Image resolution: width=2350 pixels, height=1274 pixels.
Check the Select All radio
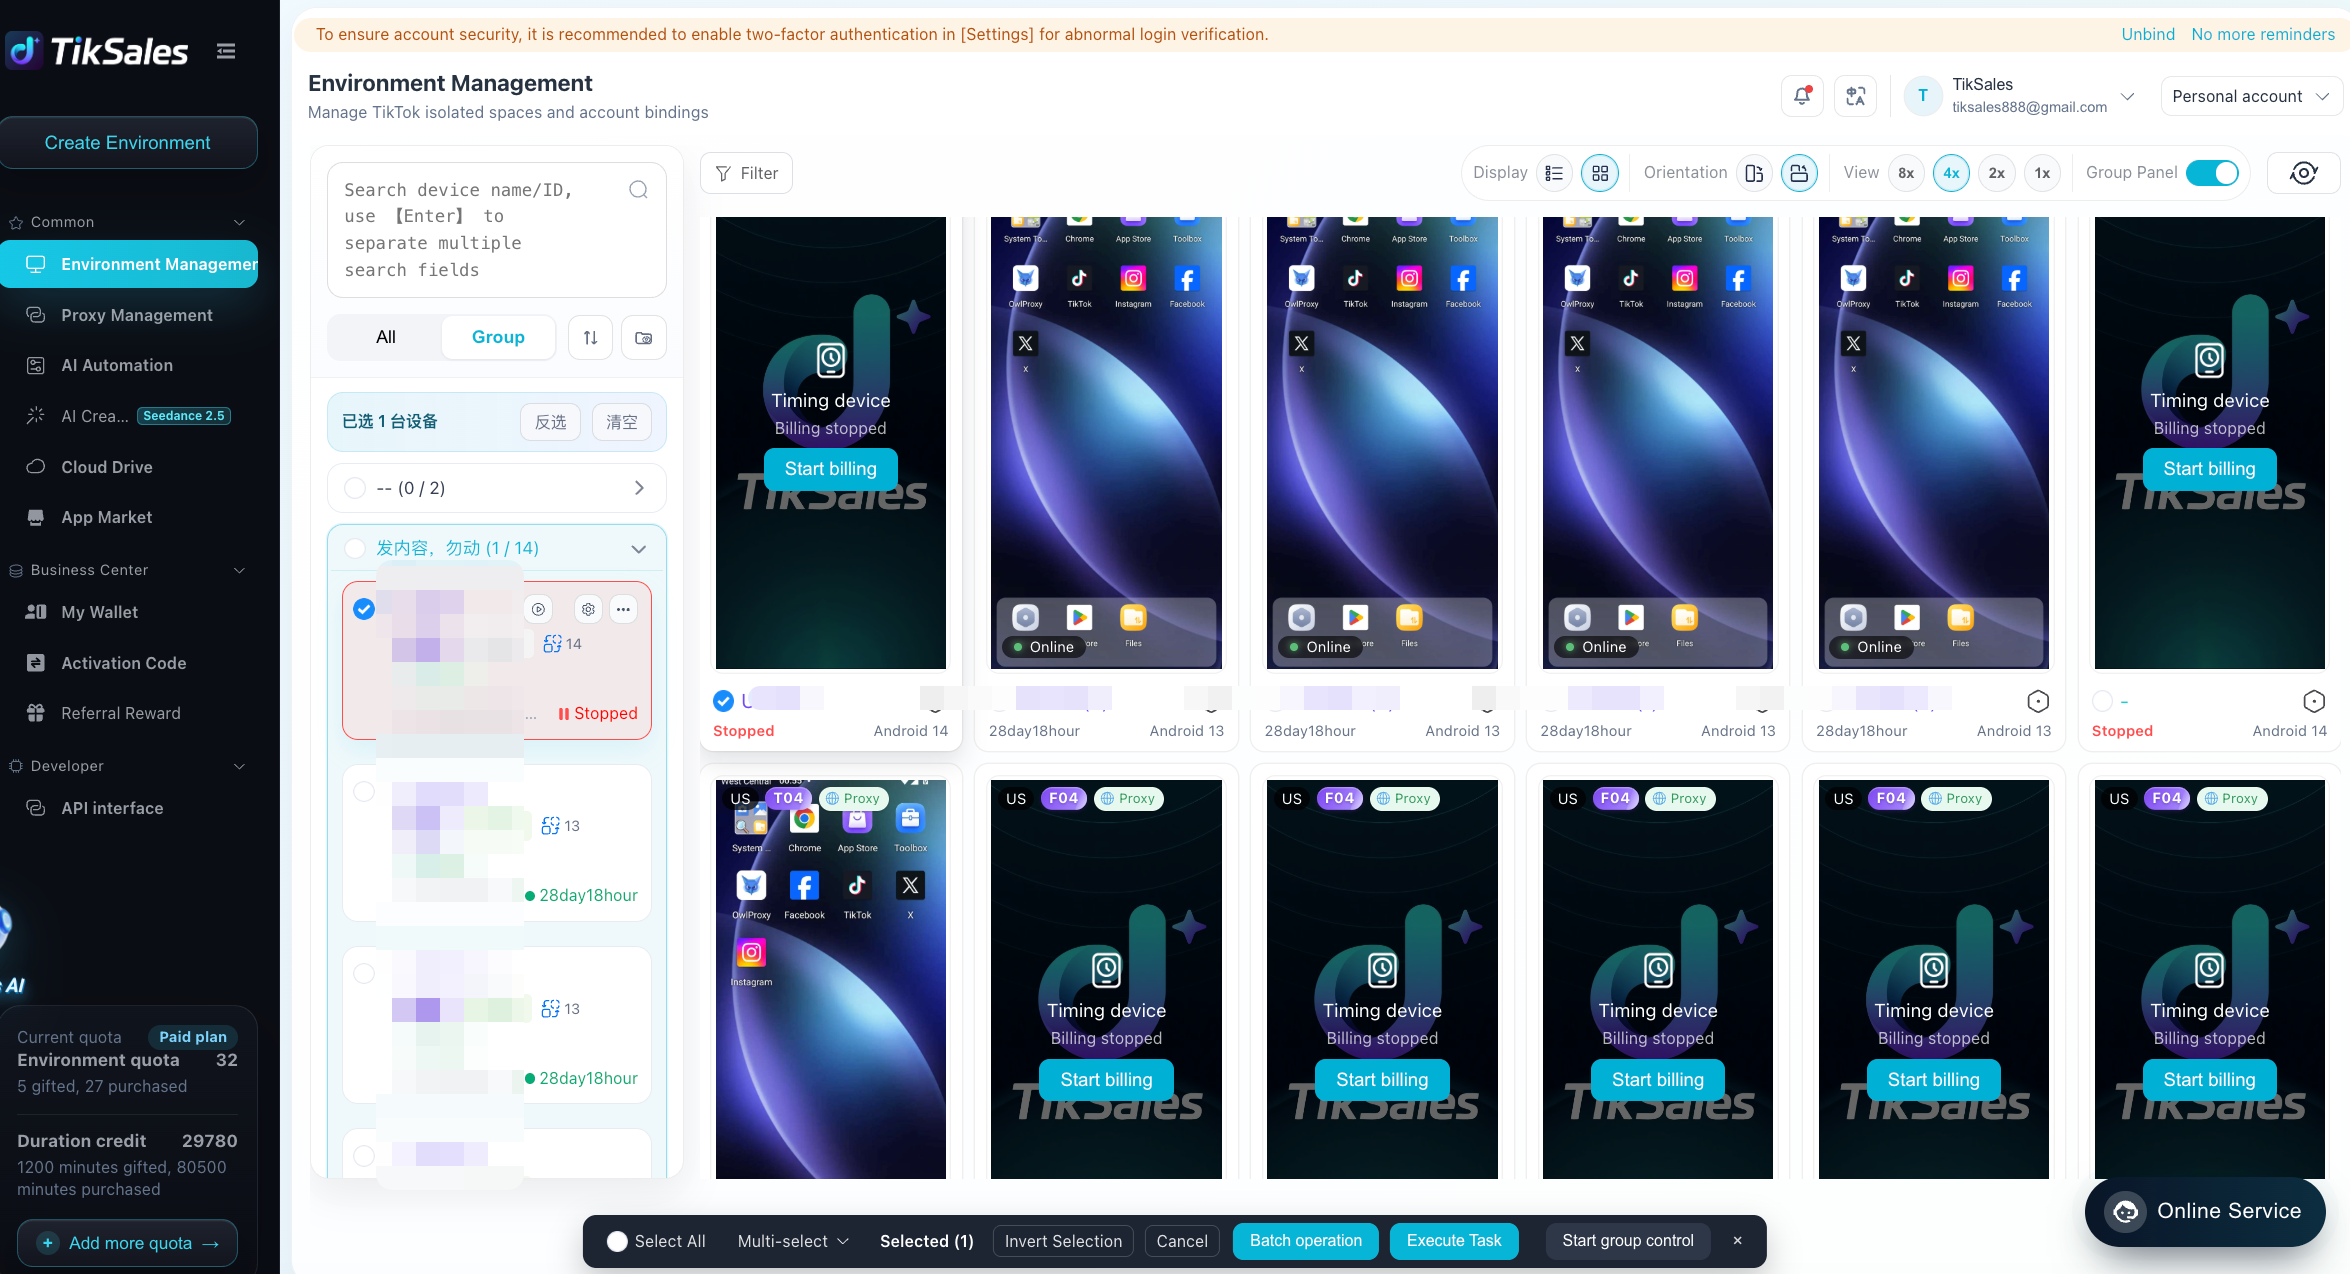pos(617,1241)
